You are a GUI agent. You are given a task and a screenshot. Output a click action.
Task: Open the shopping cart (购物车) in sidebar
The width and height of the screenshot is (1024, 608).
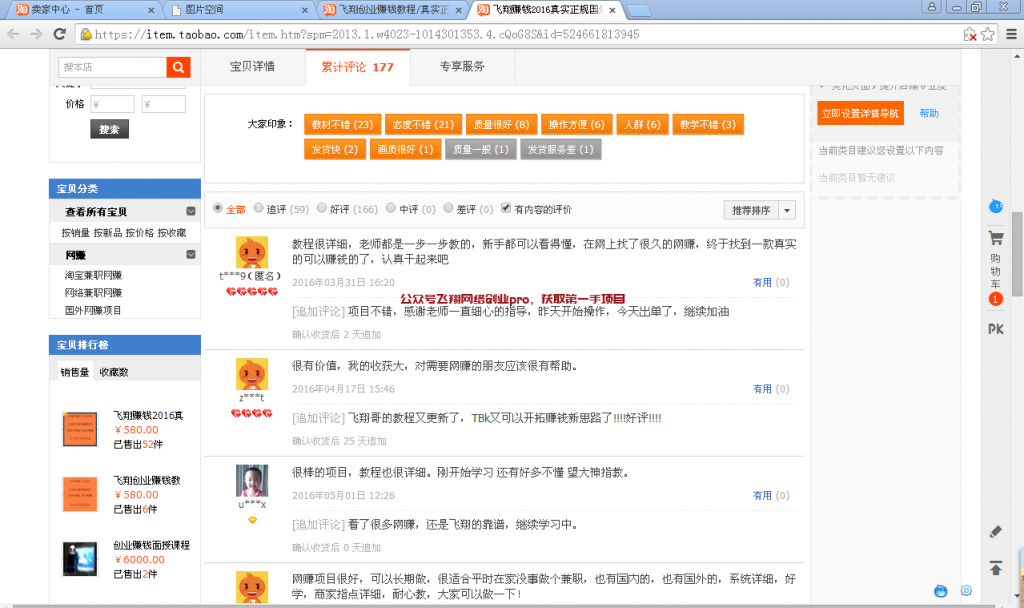(x=996, y=262)
